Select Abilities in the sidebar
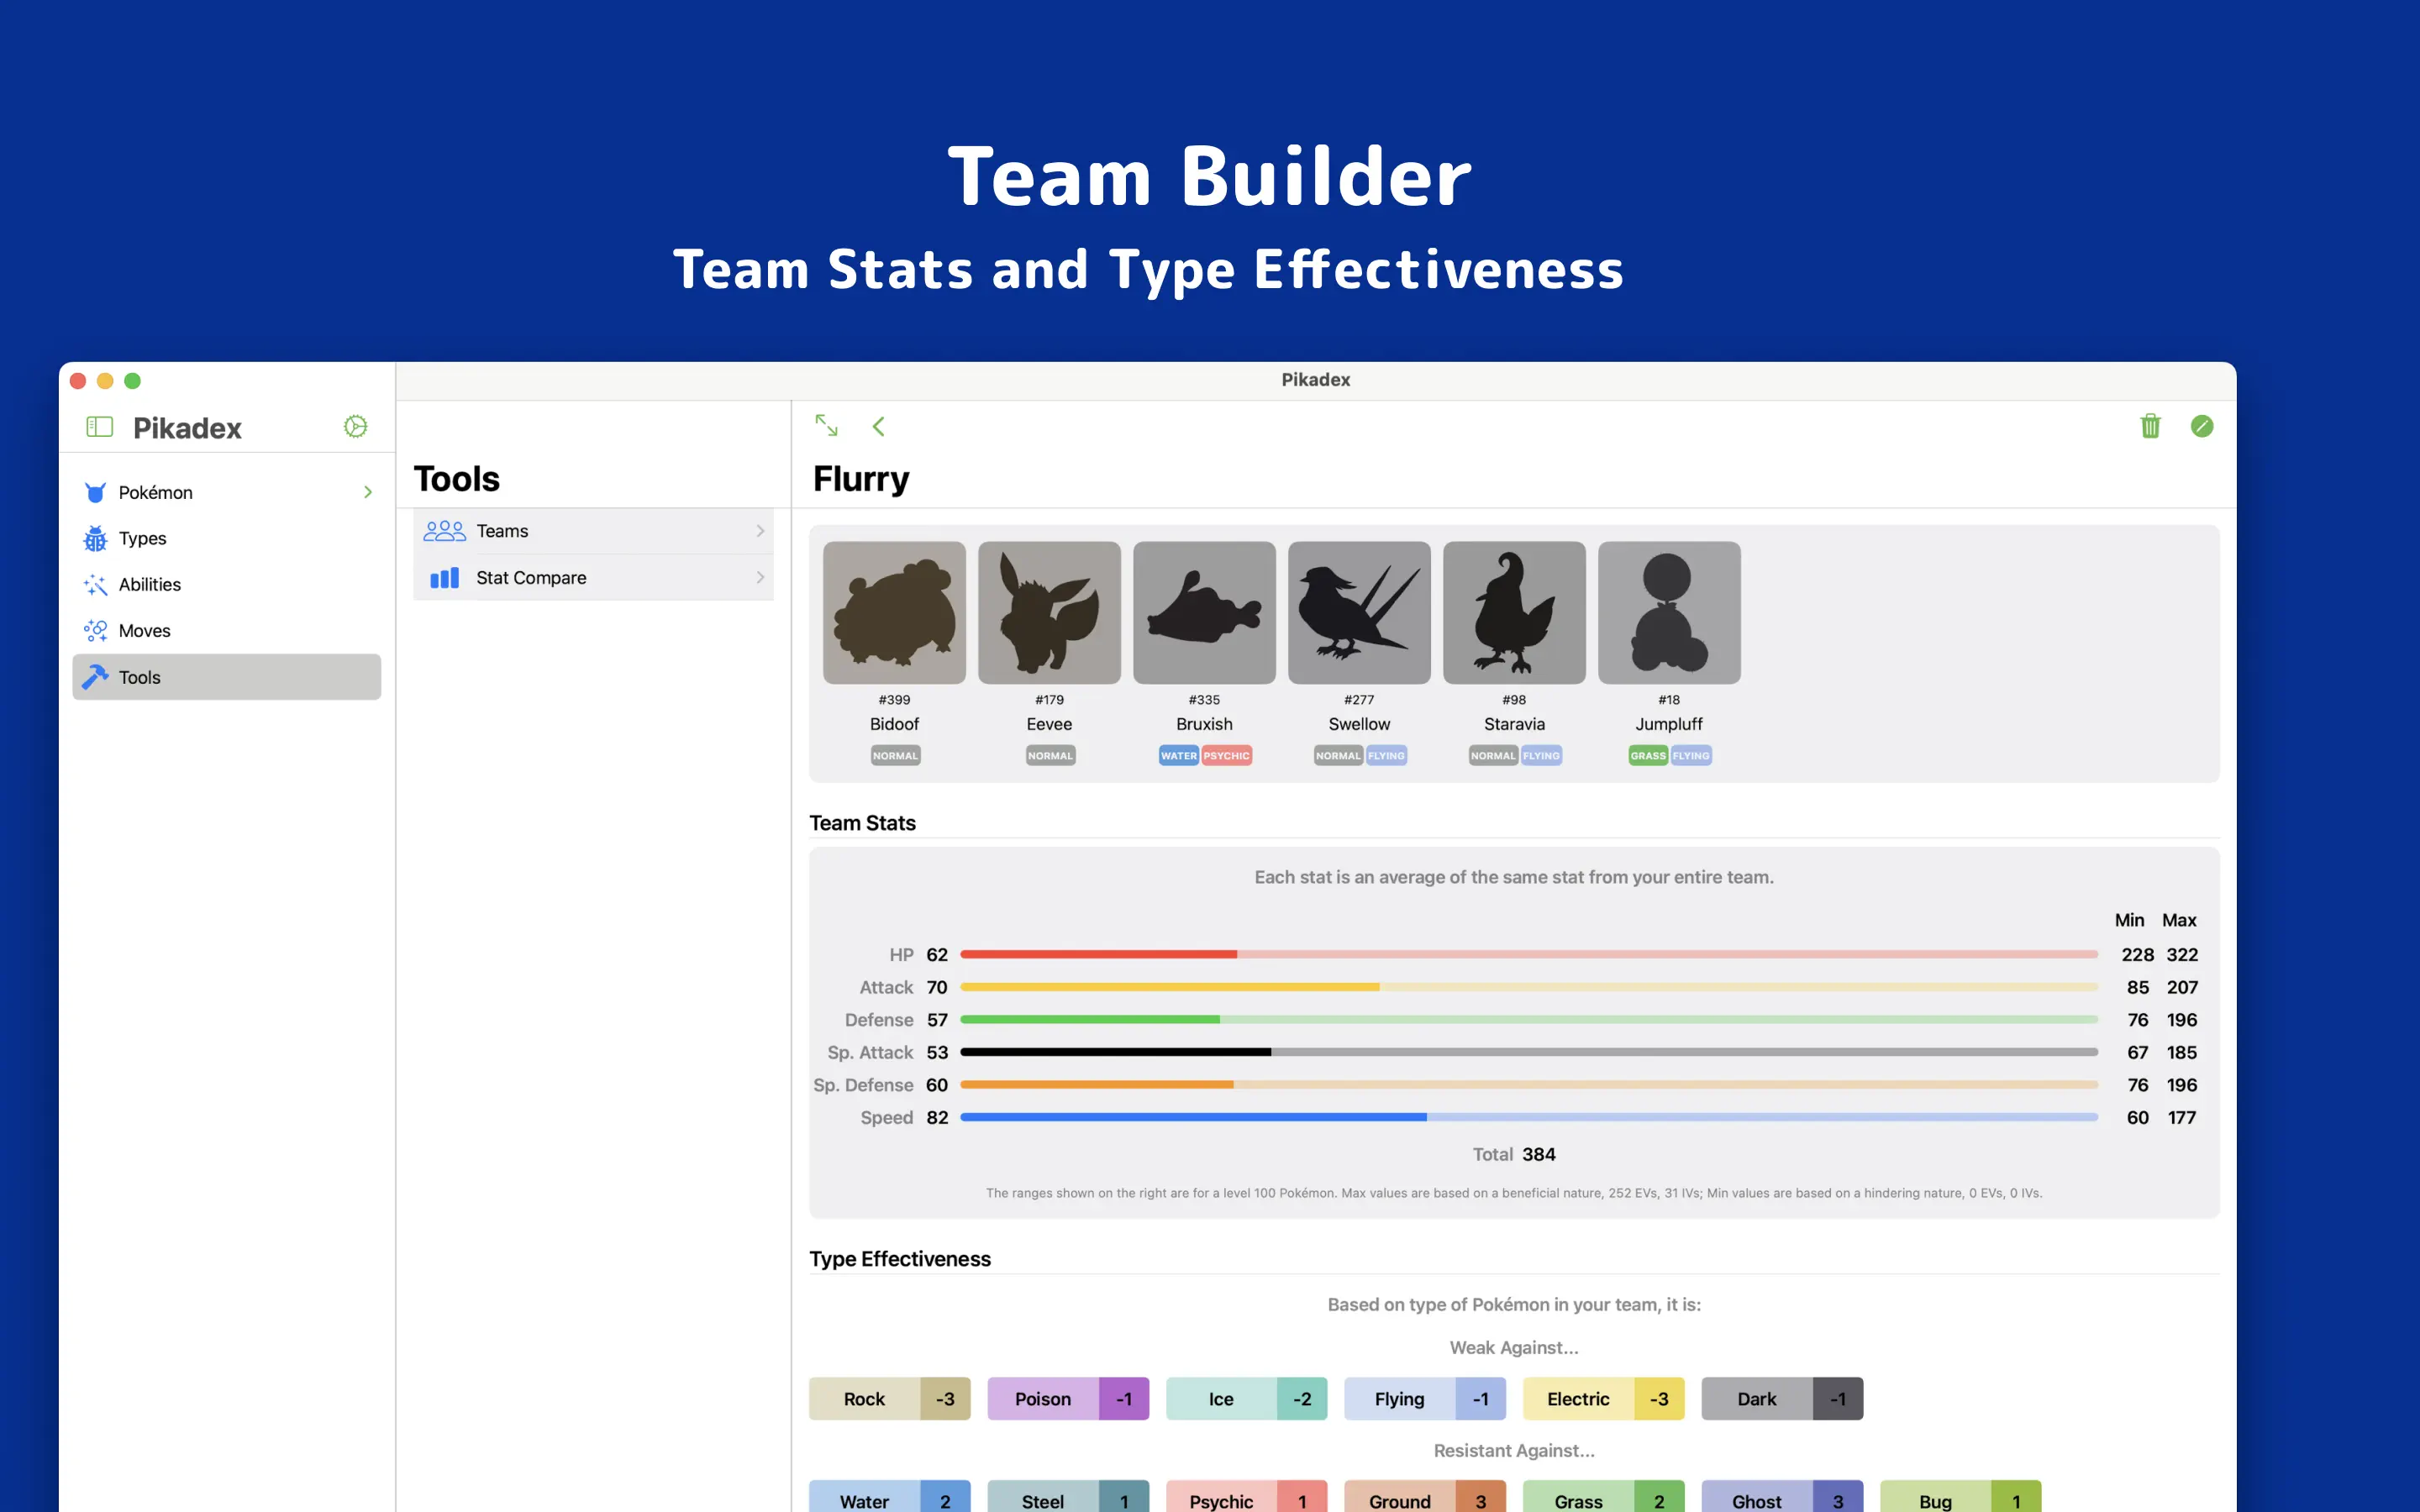 point(150,584)
